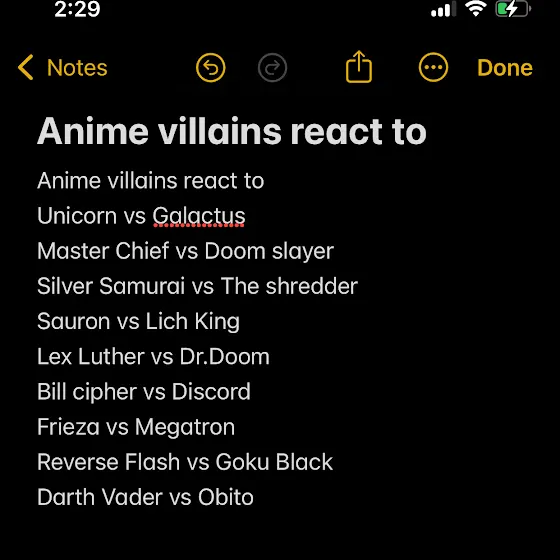Screen dimensions: 560x560
Task: Tap the Silver Samurai vs The shredder line
Action: click(x=198, y=286)
